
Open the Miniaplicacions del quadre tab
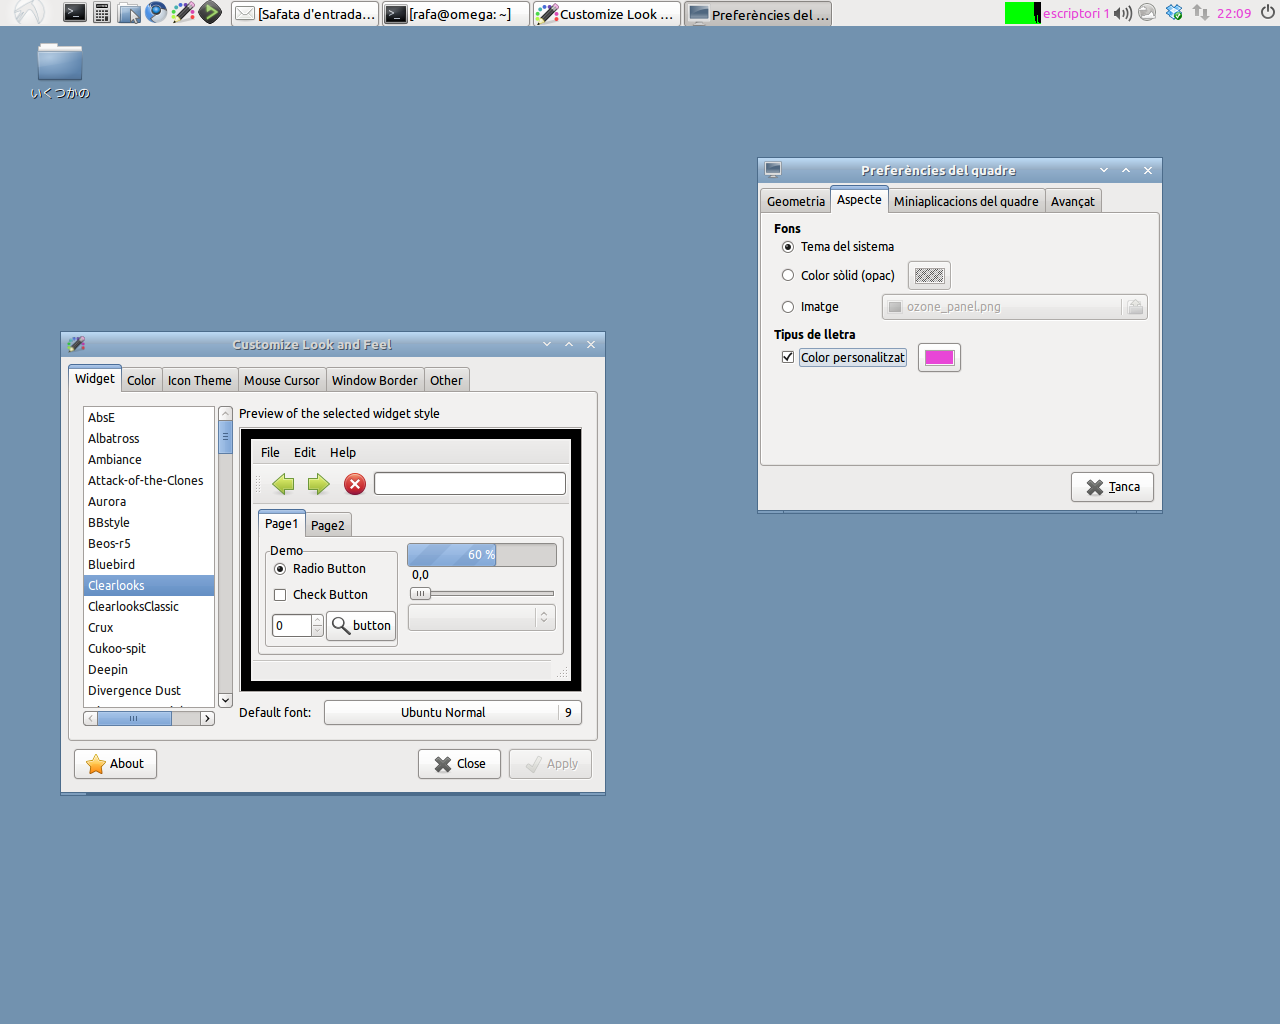965,201
